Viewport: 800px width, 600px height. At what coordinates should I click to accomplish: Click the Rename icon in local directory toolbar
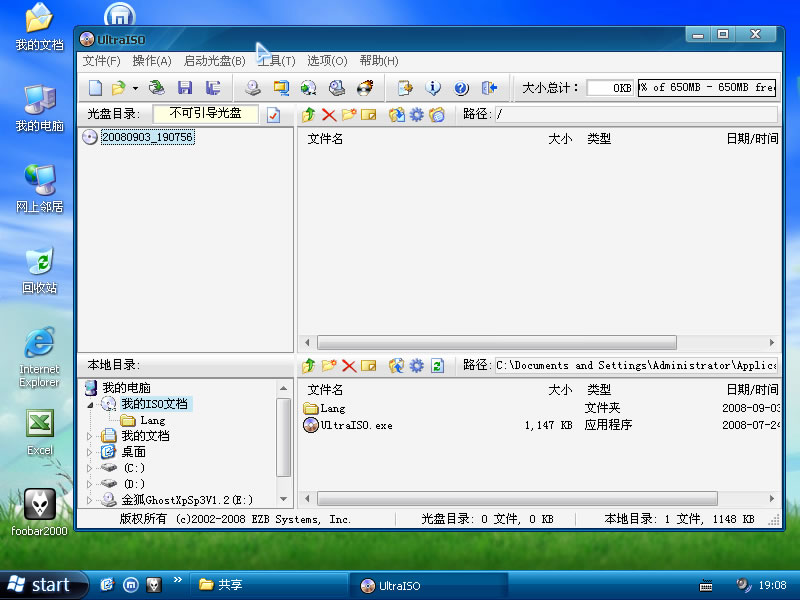pyautogui.click(x=368, y=365)
